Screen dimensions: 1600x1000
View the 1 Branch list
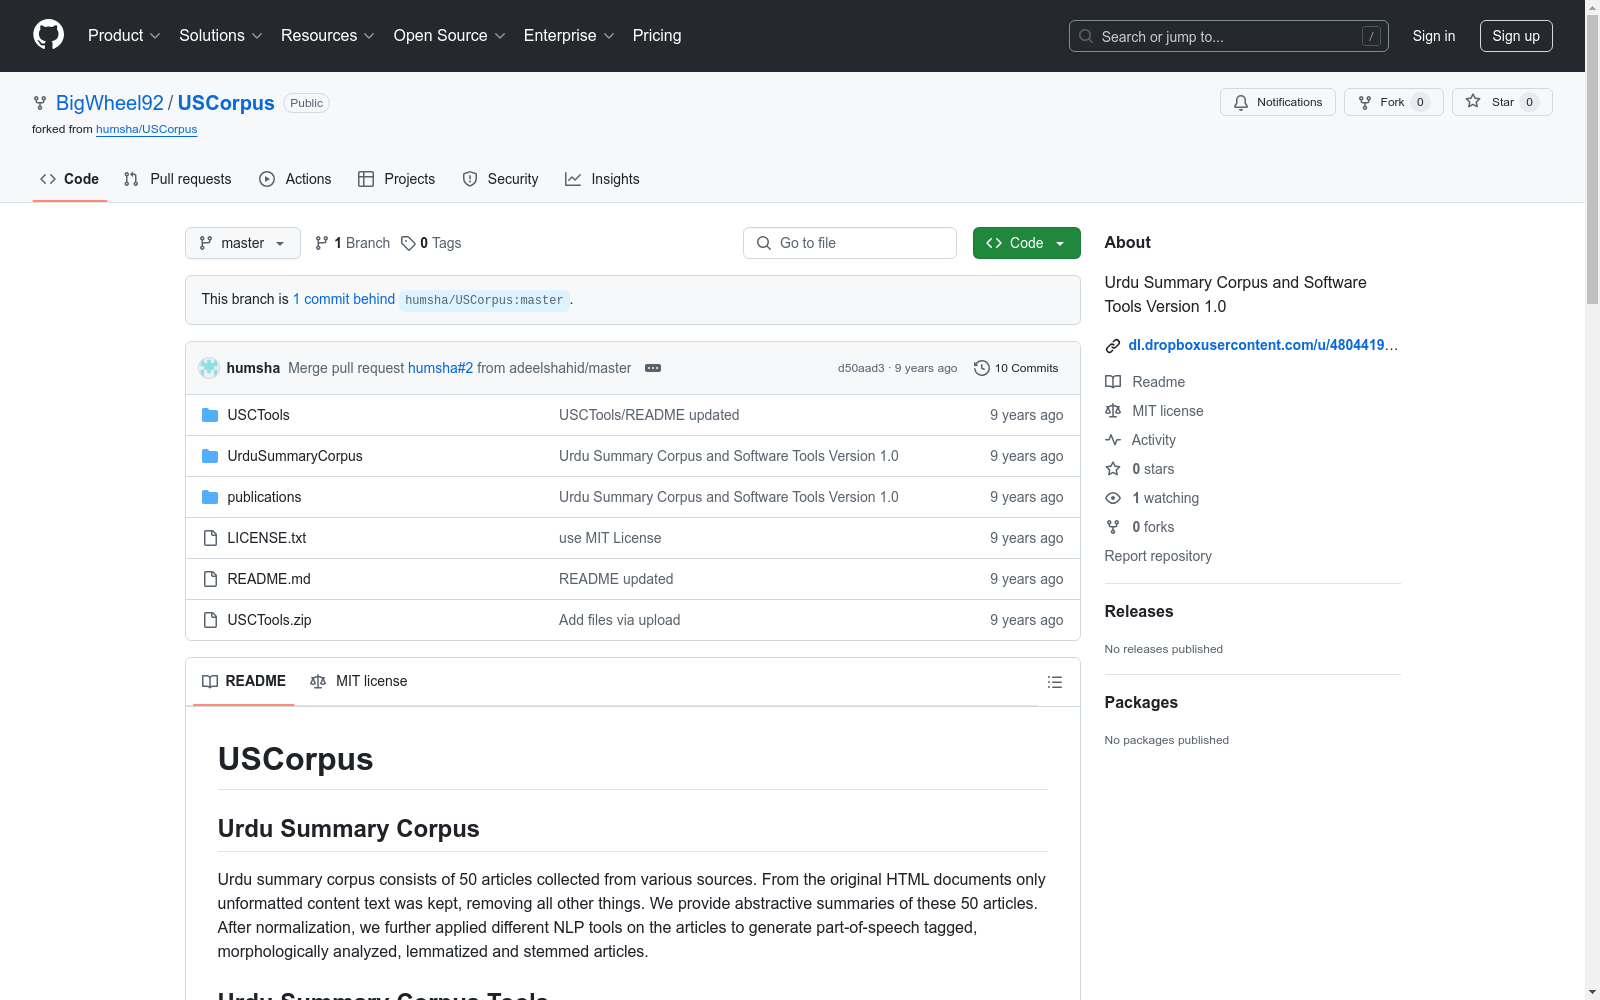[352, 243]
